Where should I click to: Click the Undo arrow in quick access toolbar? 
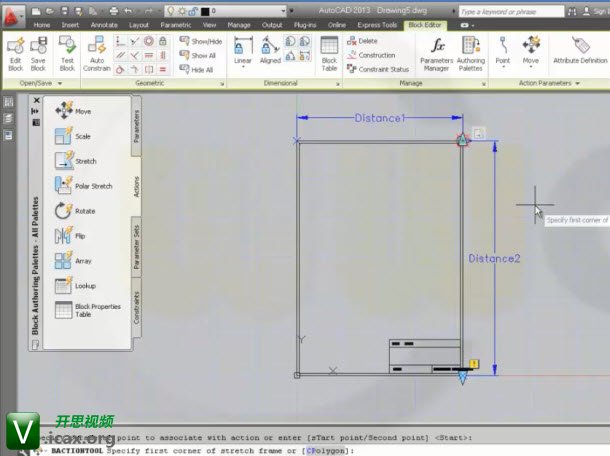[x=128, y=11]
